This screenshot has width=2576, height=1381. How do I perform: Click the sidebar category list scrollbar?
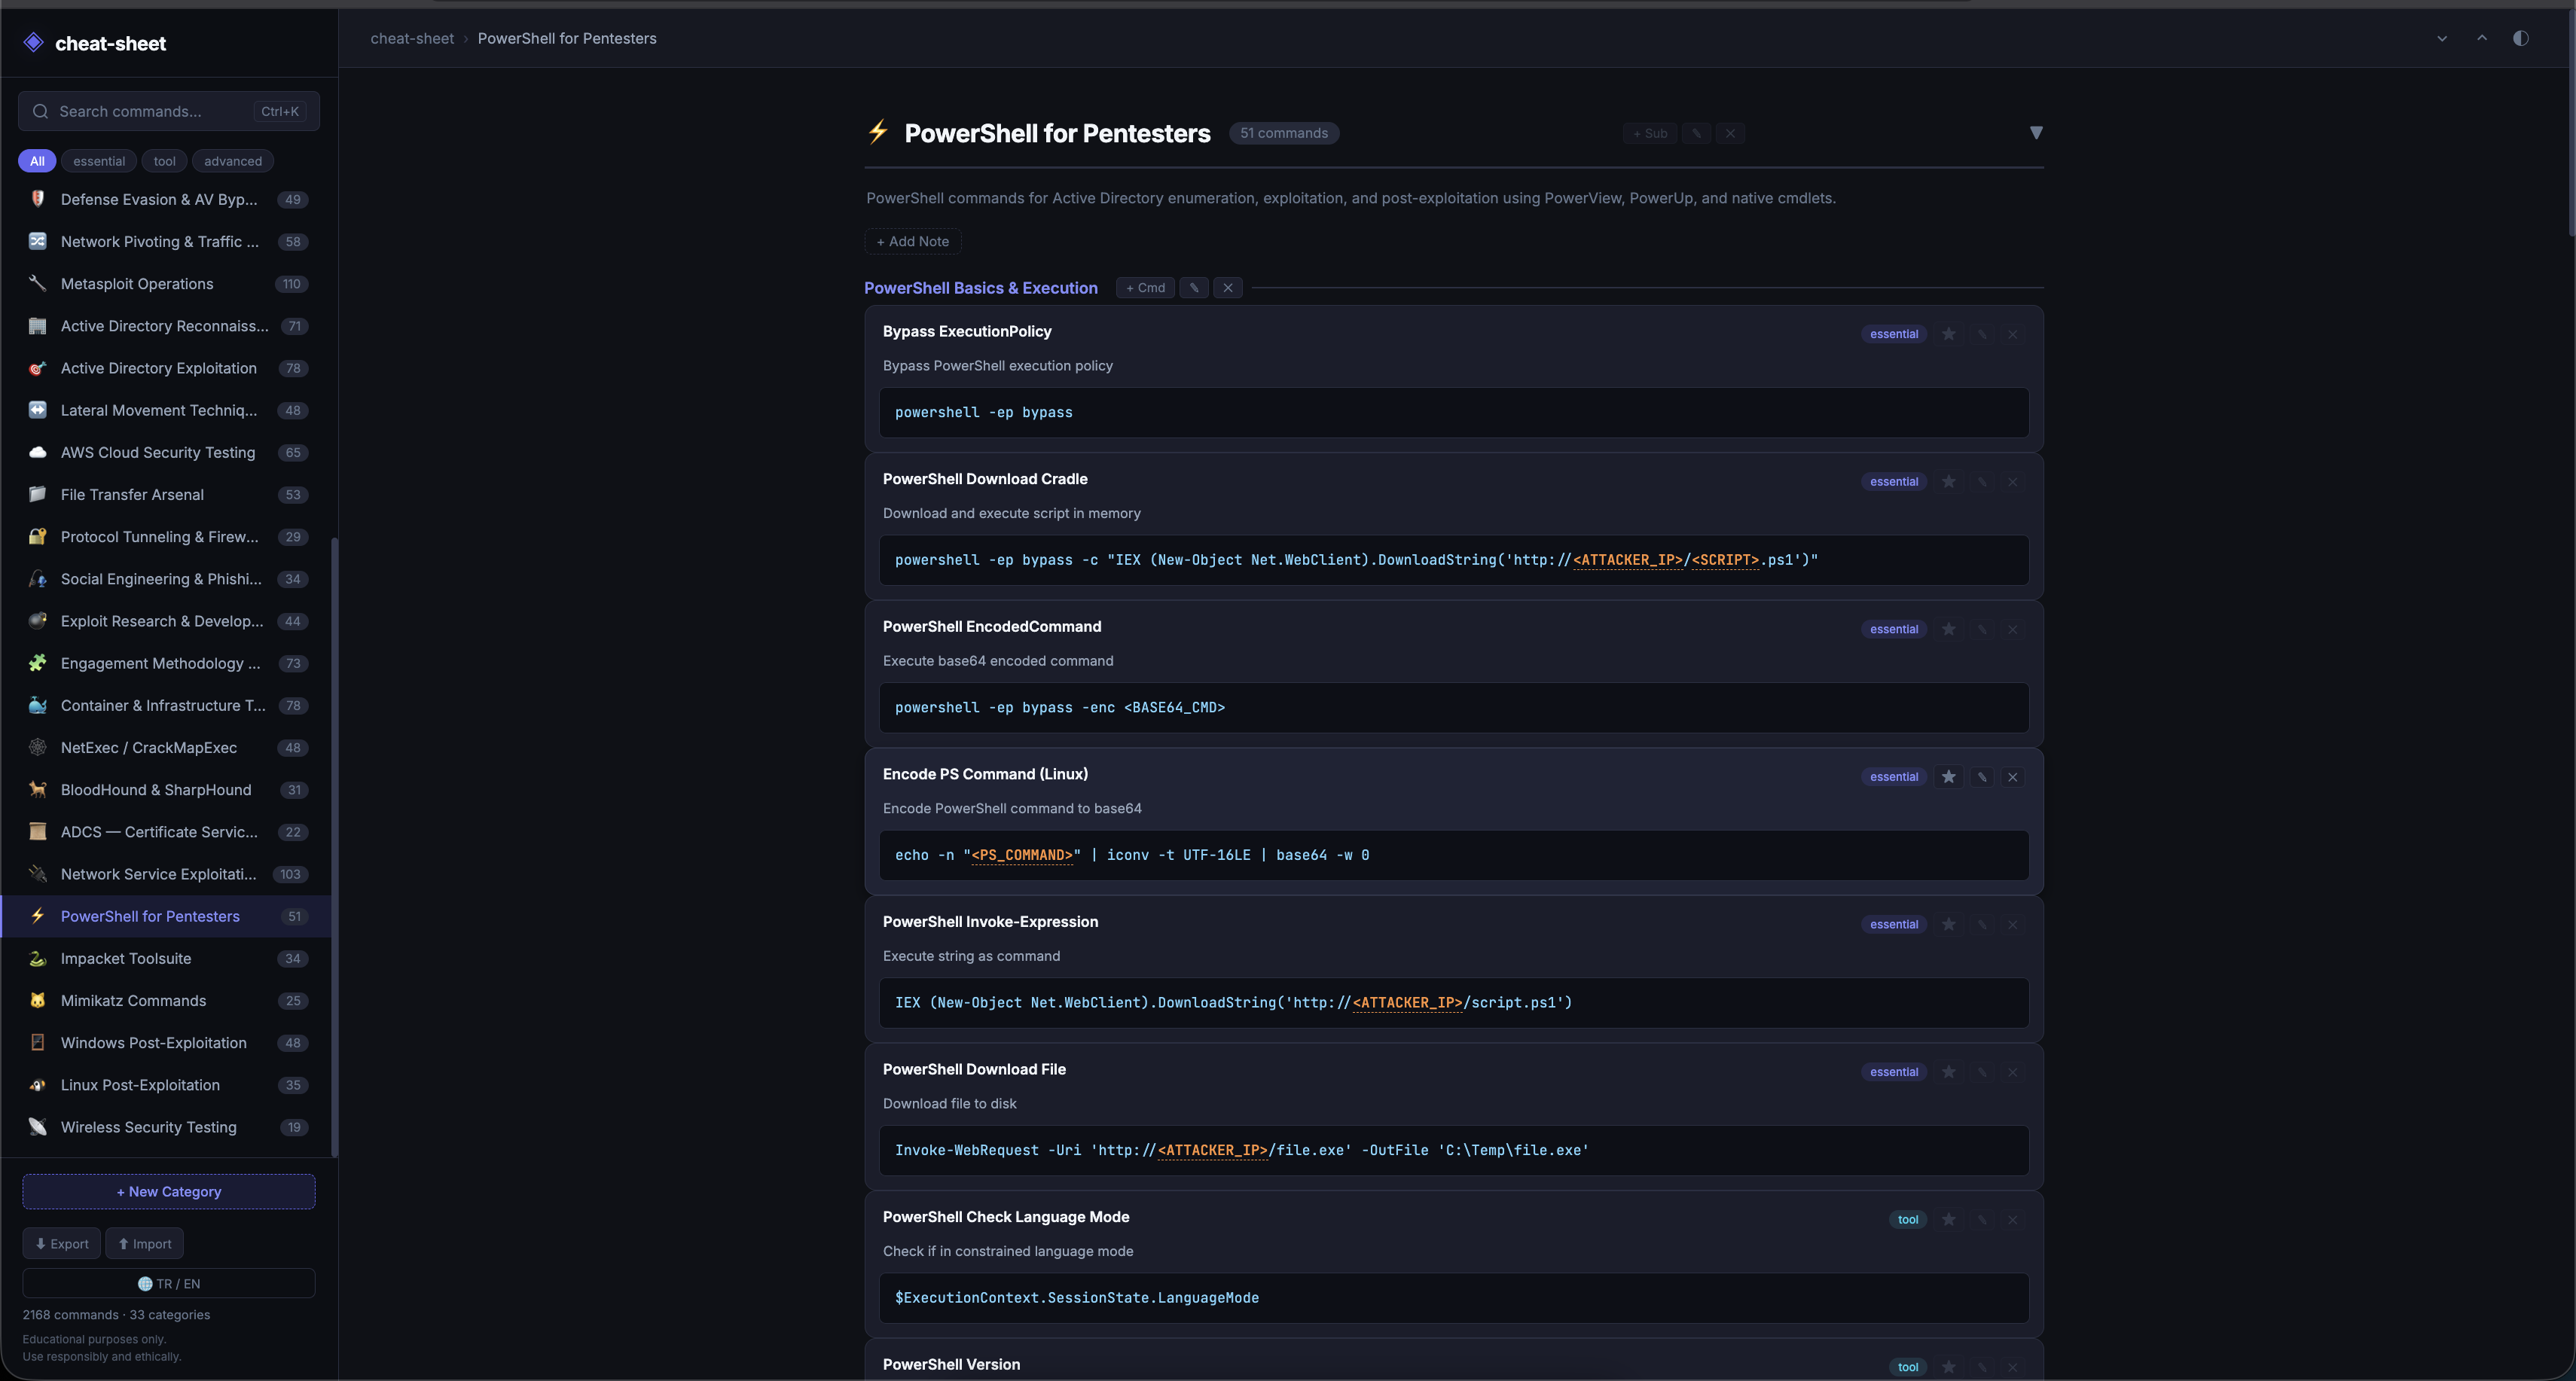(335, 847)
